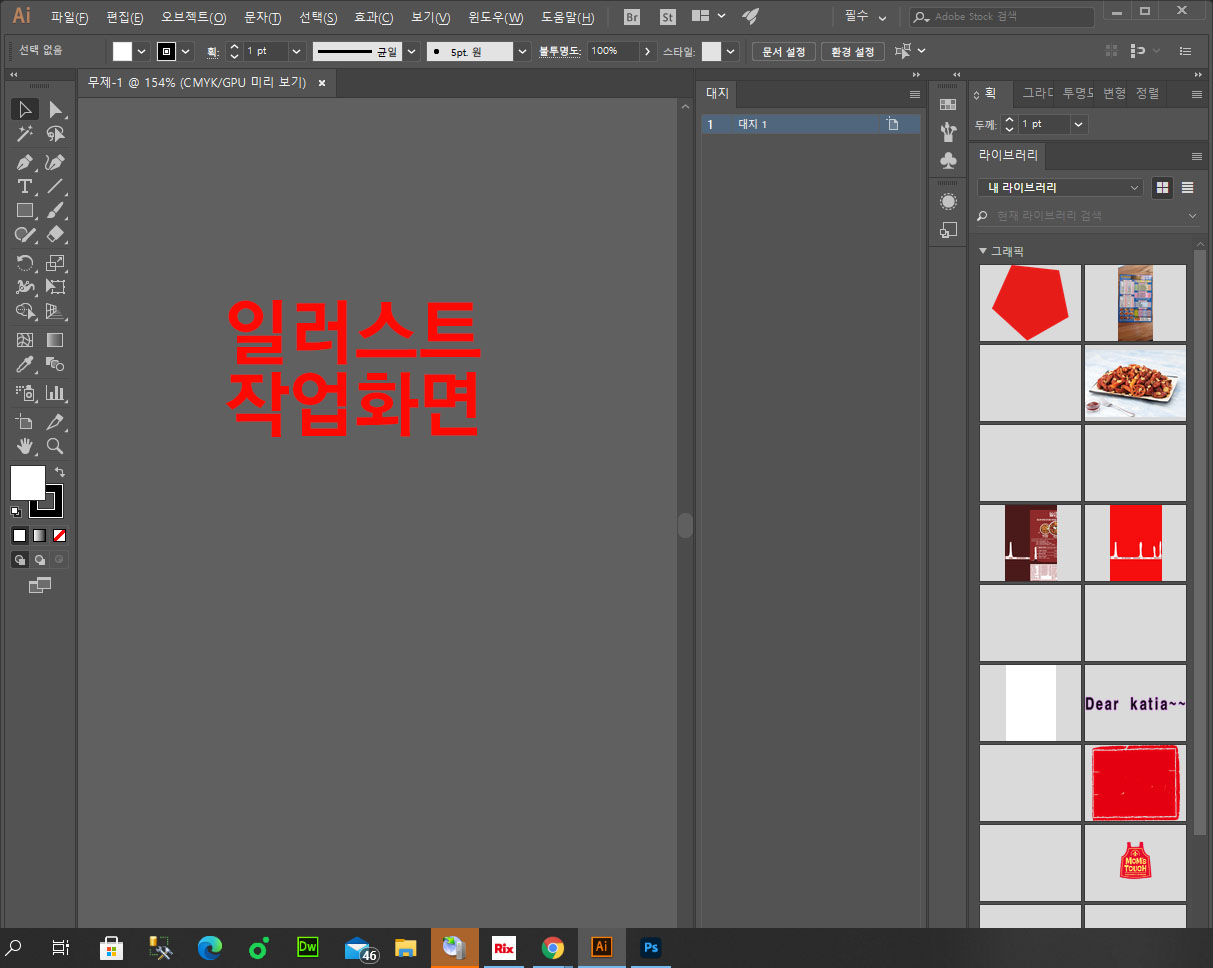Select the Curvature tool
Image resolution: width=1213 pixels, height=968 pixels.
click(56, 162)
